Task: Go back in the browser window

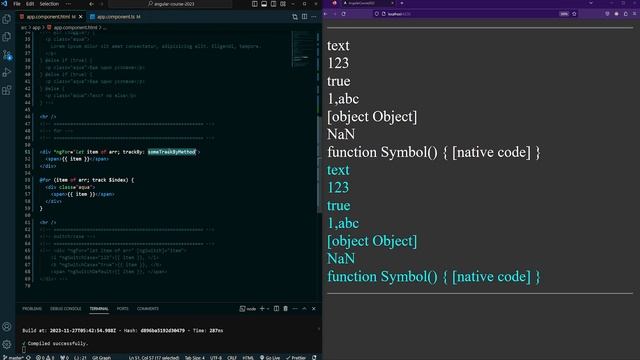Action: (x=325, y=13)
